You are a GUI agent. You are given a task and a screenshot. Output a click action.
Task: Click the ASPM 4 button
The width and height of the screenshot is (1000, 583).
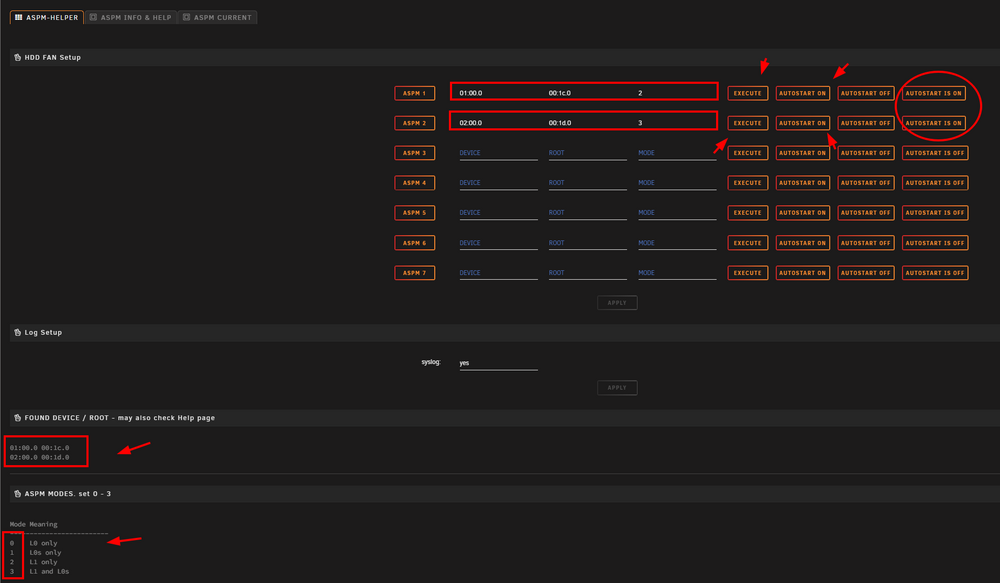click(415, 183)
